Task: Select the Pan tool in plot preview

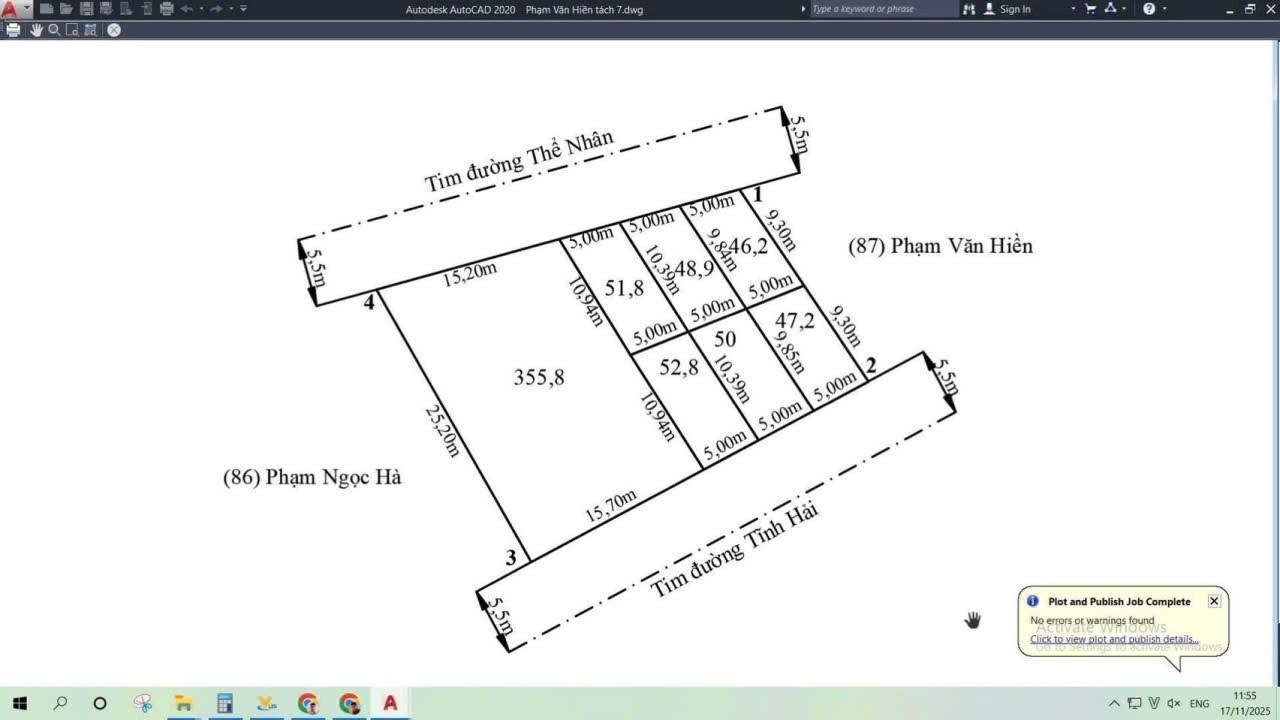Action: (36, 30)
